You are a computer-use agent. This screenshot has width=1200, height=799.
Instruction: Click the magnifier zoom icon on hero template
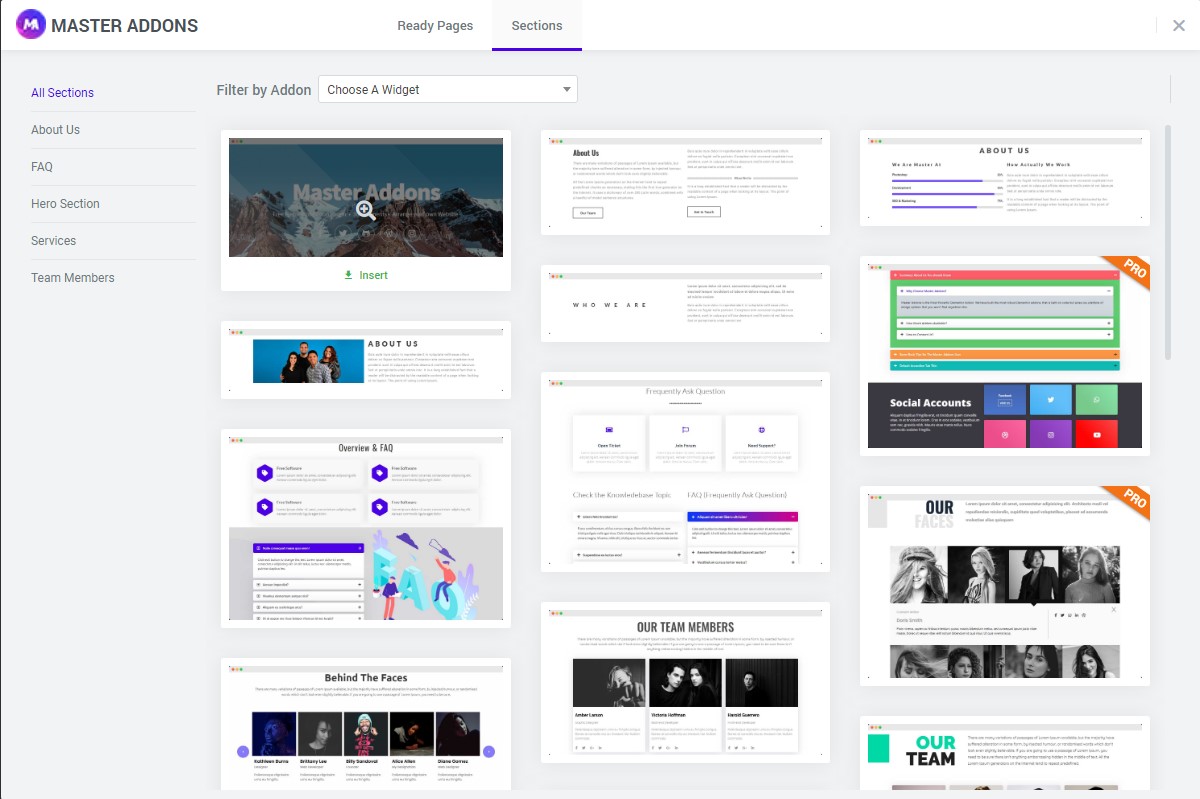(366, 210)
